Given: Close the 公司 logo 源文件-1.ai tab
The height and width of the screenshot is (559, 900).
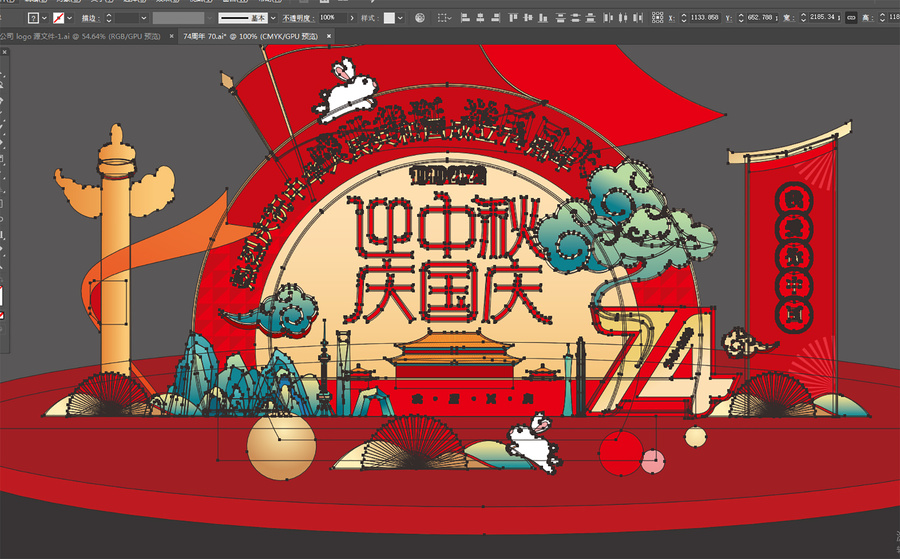Looking at the screenshot, I should [171, 36].
